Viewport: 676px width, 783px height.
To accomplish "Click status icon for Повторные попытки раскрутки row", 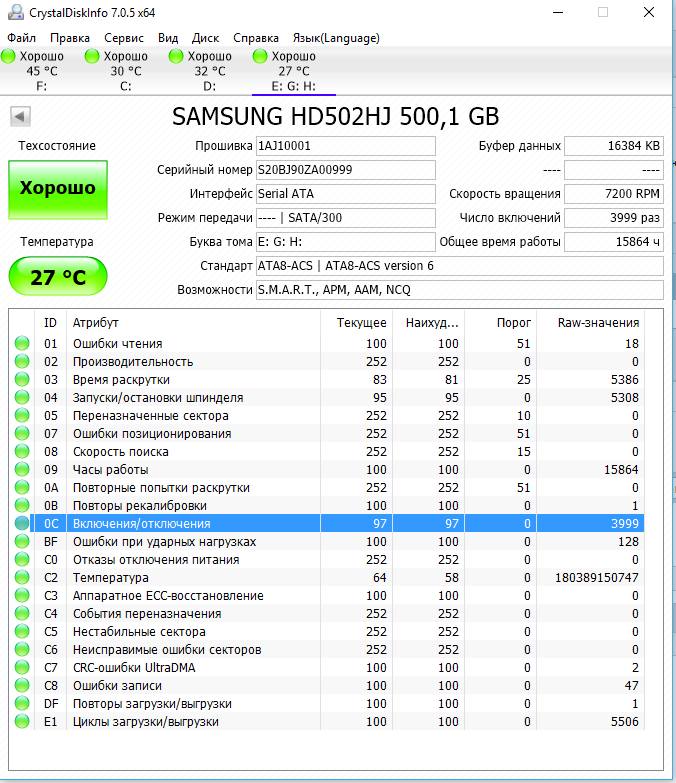I will click(22, 487).
